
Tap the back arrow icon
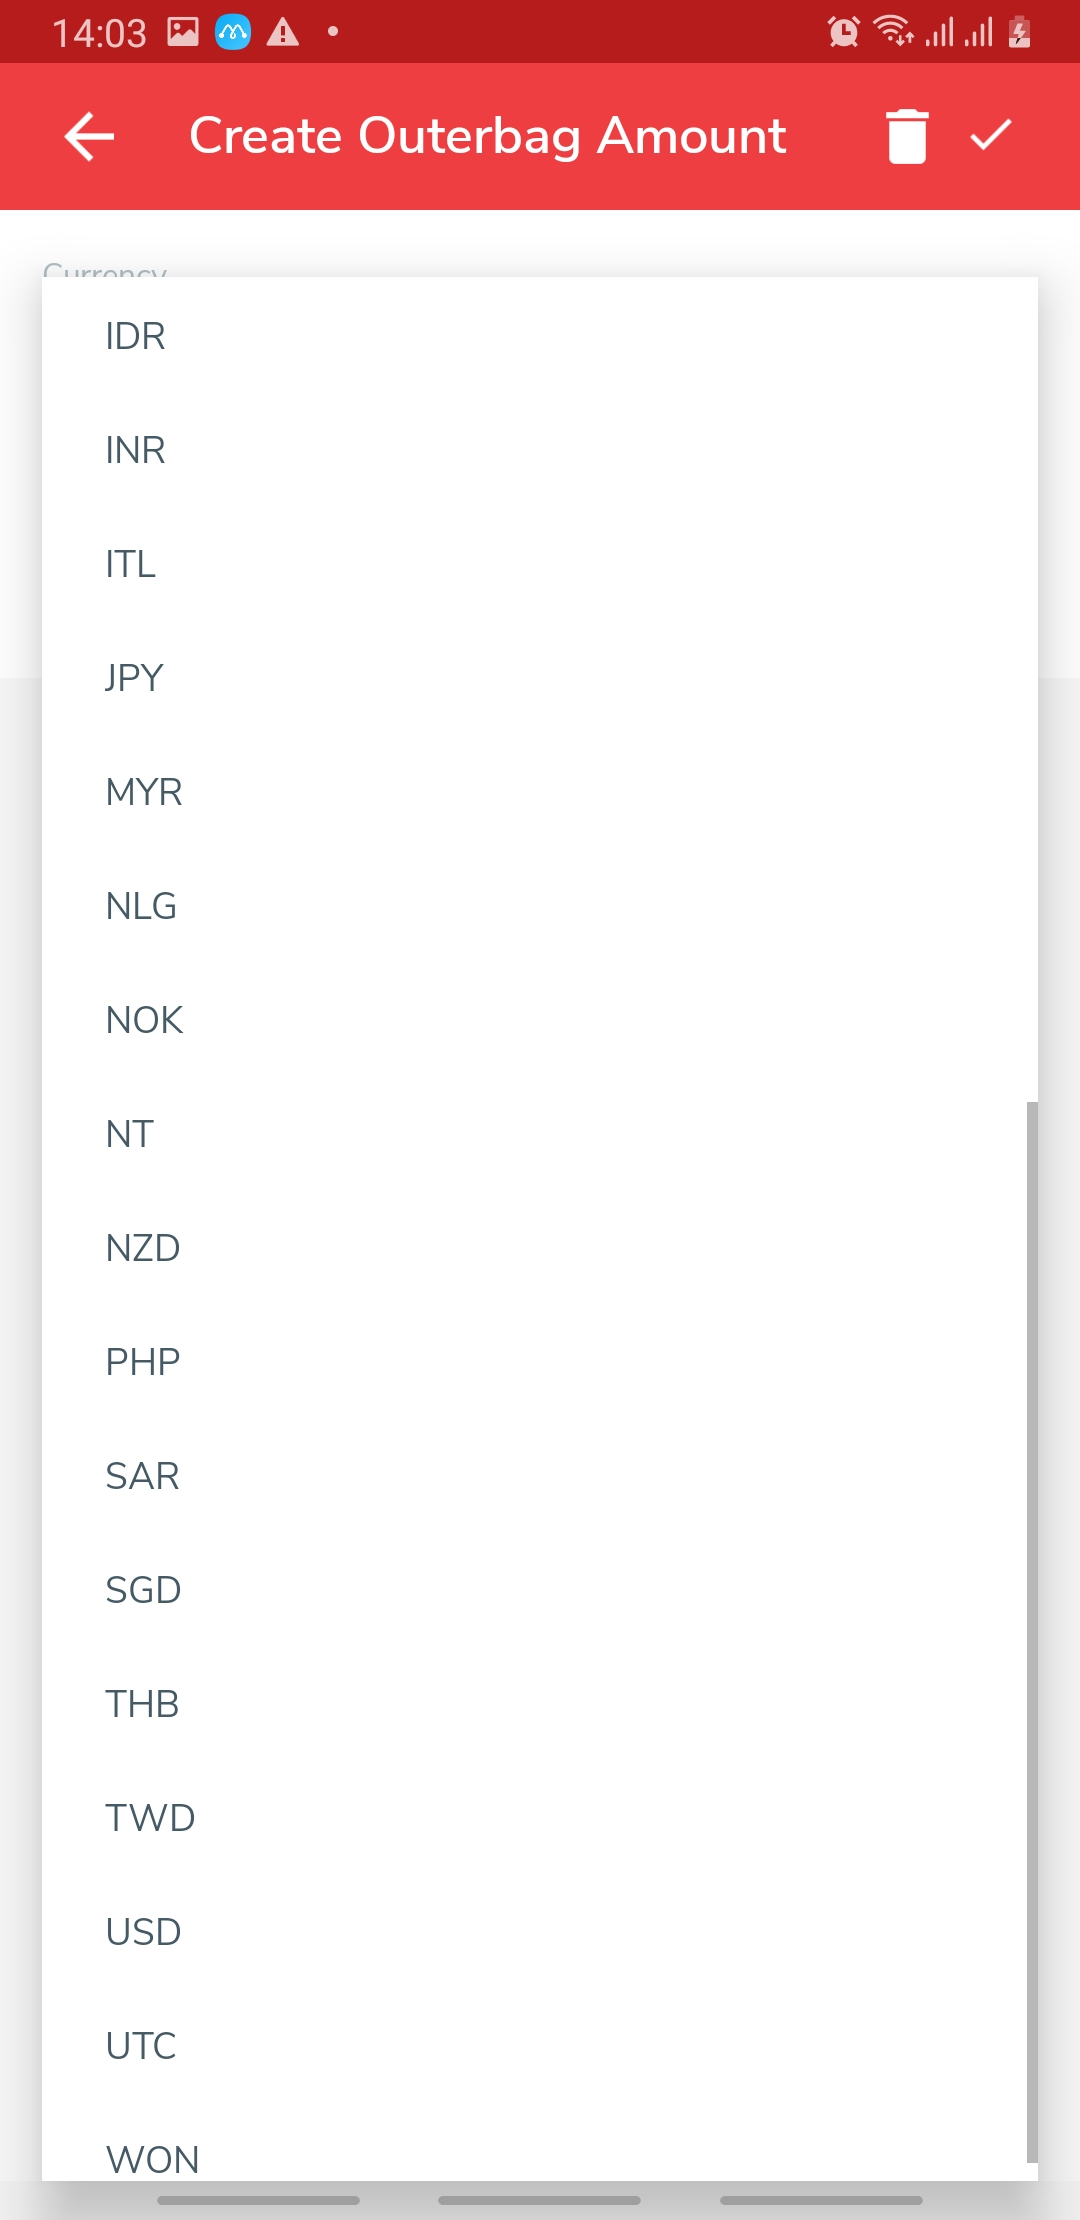tap(90, 136)
